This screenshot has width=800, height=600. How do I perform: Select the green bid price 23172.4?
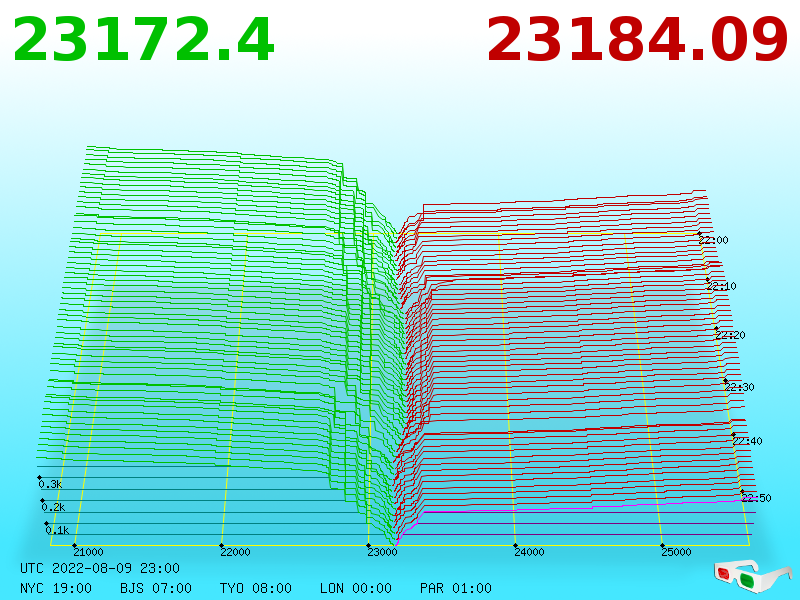[x=144, y=40]
